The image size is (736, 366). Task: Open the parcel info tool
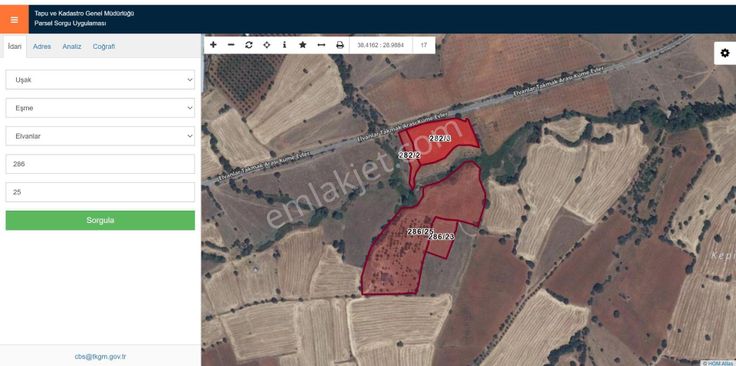(x=284, y=45)
